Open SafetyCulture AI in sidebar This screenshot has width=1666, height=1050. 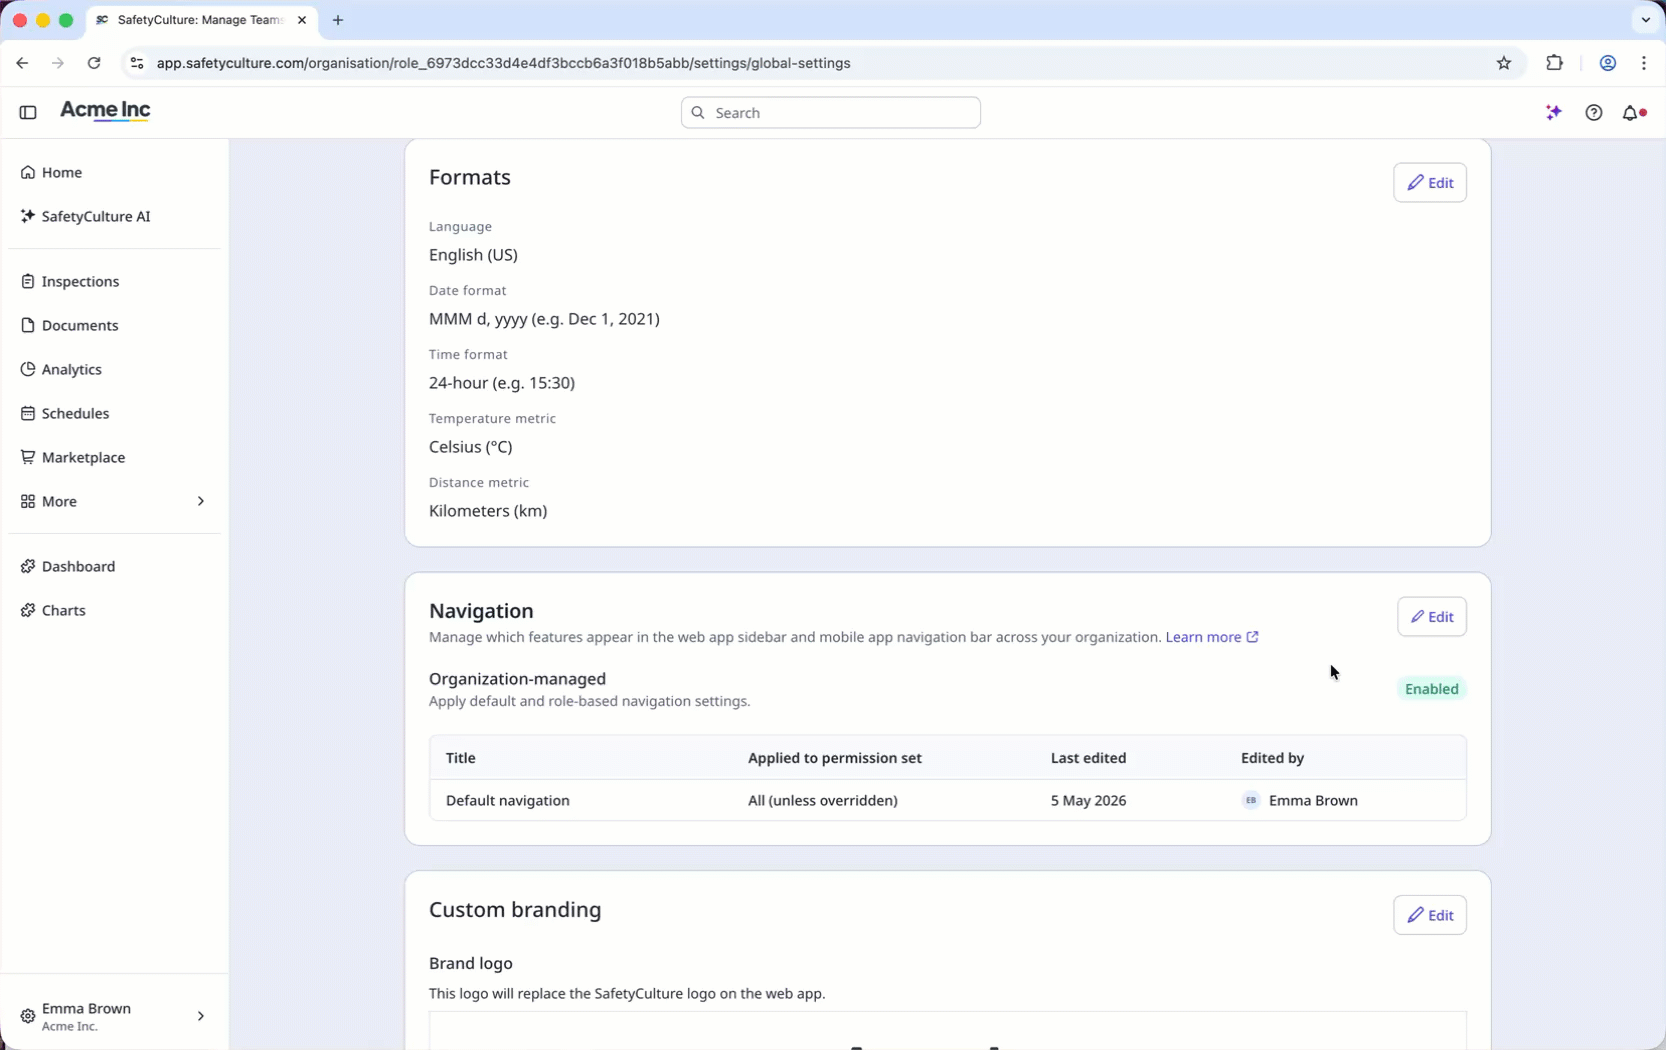tap(114, 216)
